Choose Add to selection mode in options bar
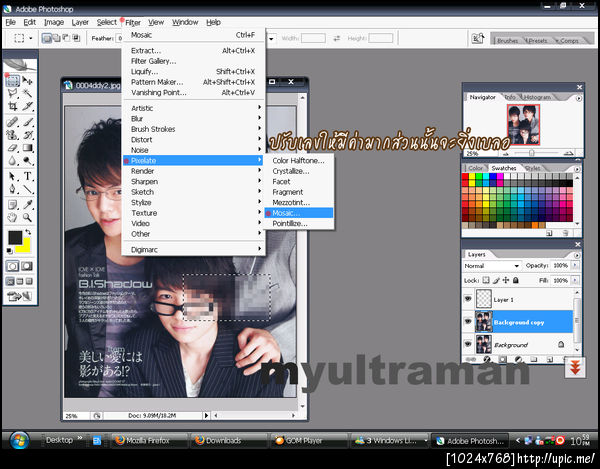Screen dimensions: 600x469 pos(57,38)
